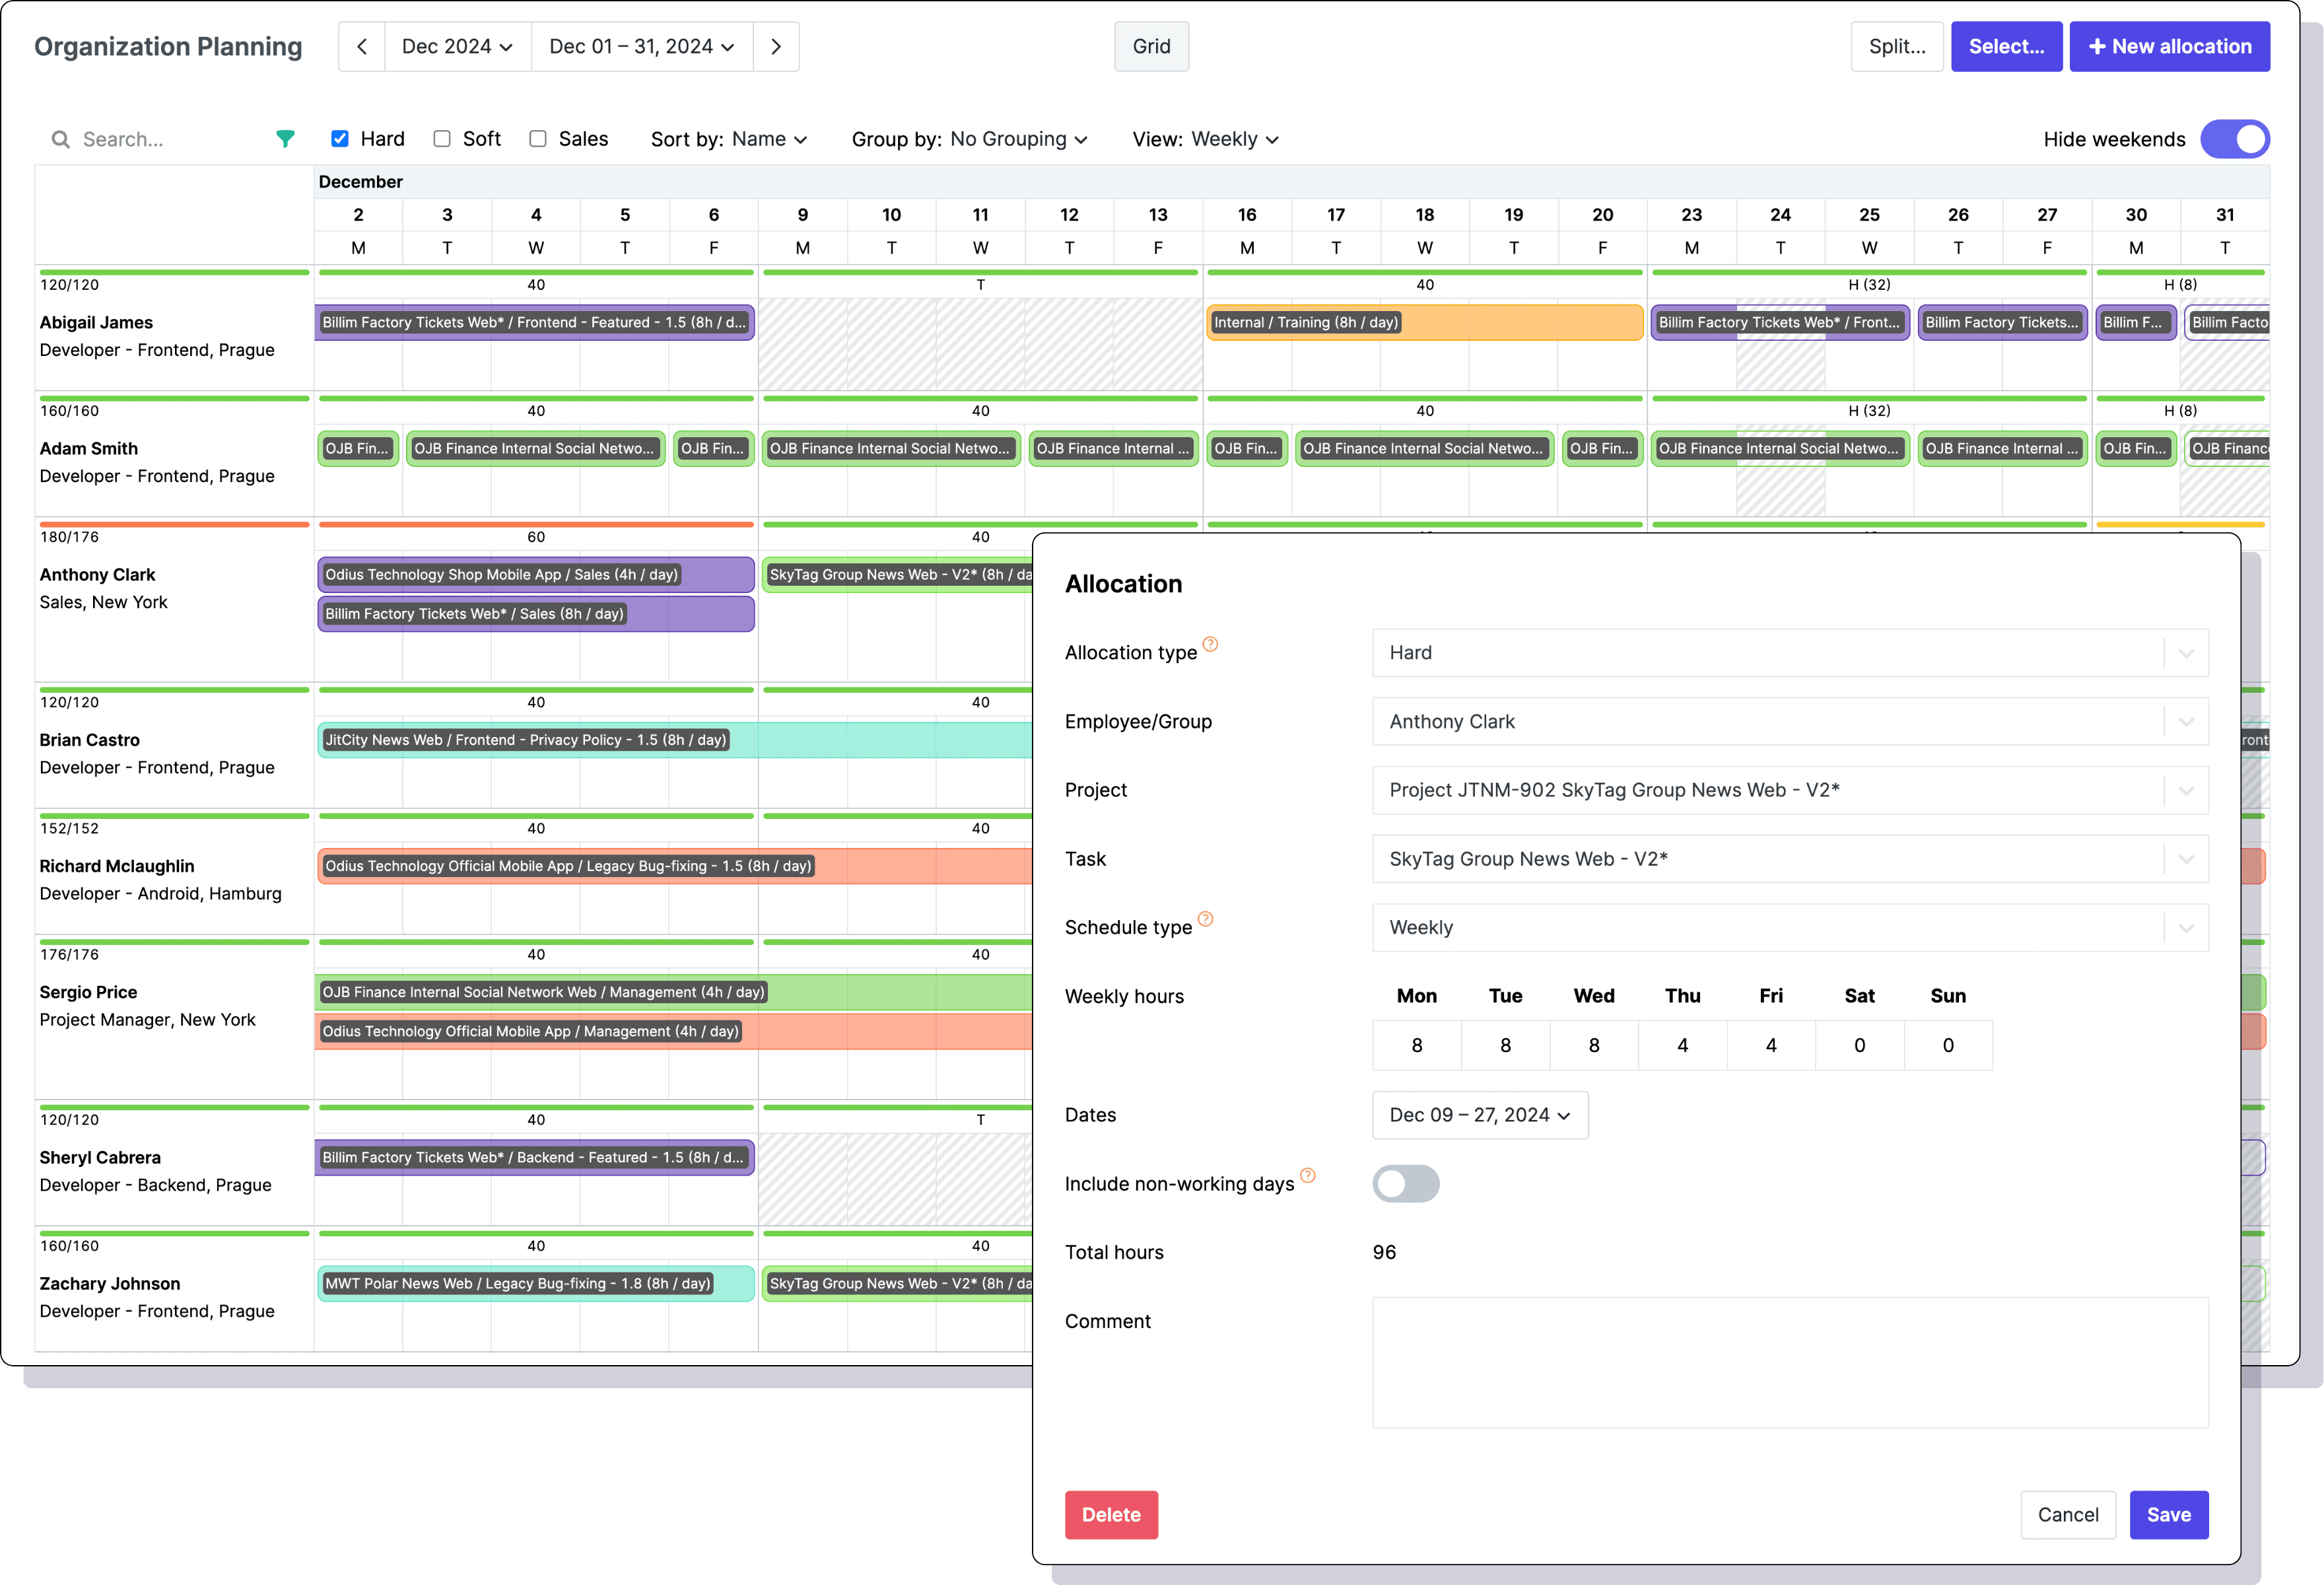2324x1585 pixels.
Task: Click the Delete button
Action: [x=1111, y=1515]
